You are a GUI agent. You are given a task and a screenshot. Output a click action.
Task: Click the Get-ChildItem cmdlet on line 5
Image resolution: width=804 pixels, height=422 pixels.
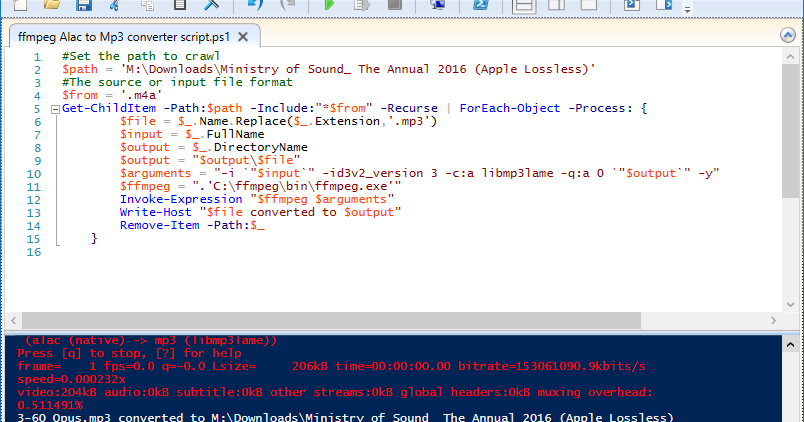pos(109,108)
